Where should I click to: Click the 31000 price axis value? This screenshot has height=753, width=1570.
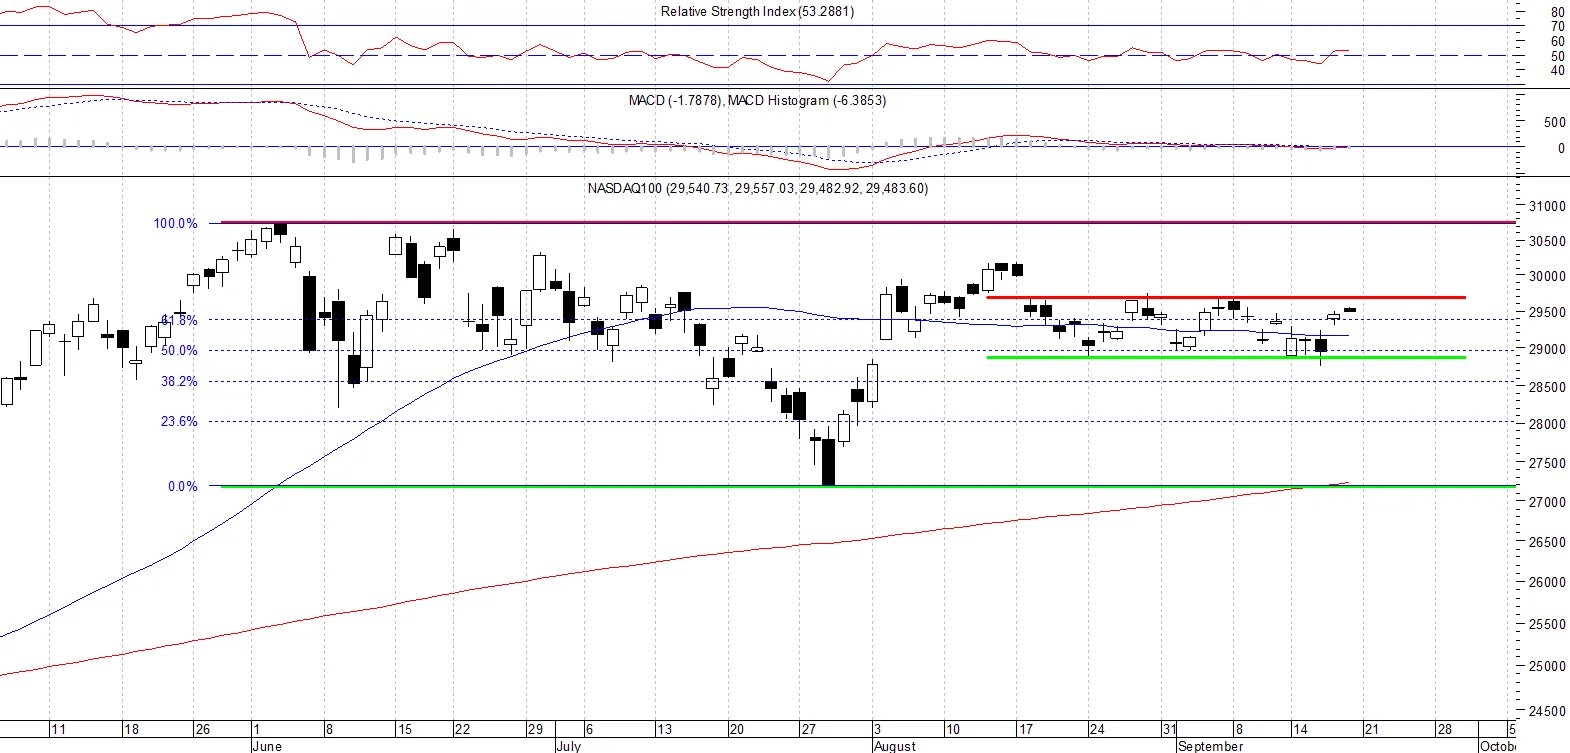[1547, 206]
